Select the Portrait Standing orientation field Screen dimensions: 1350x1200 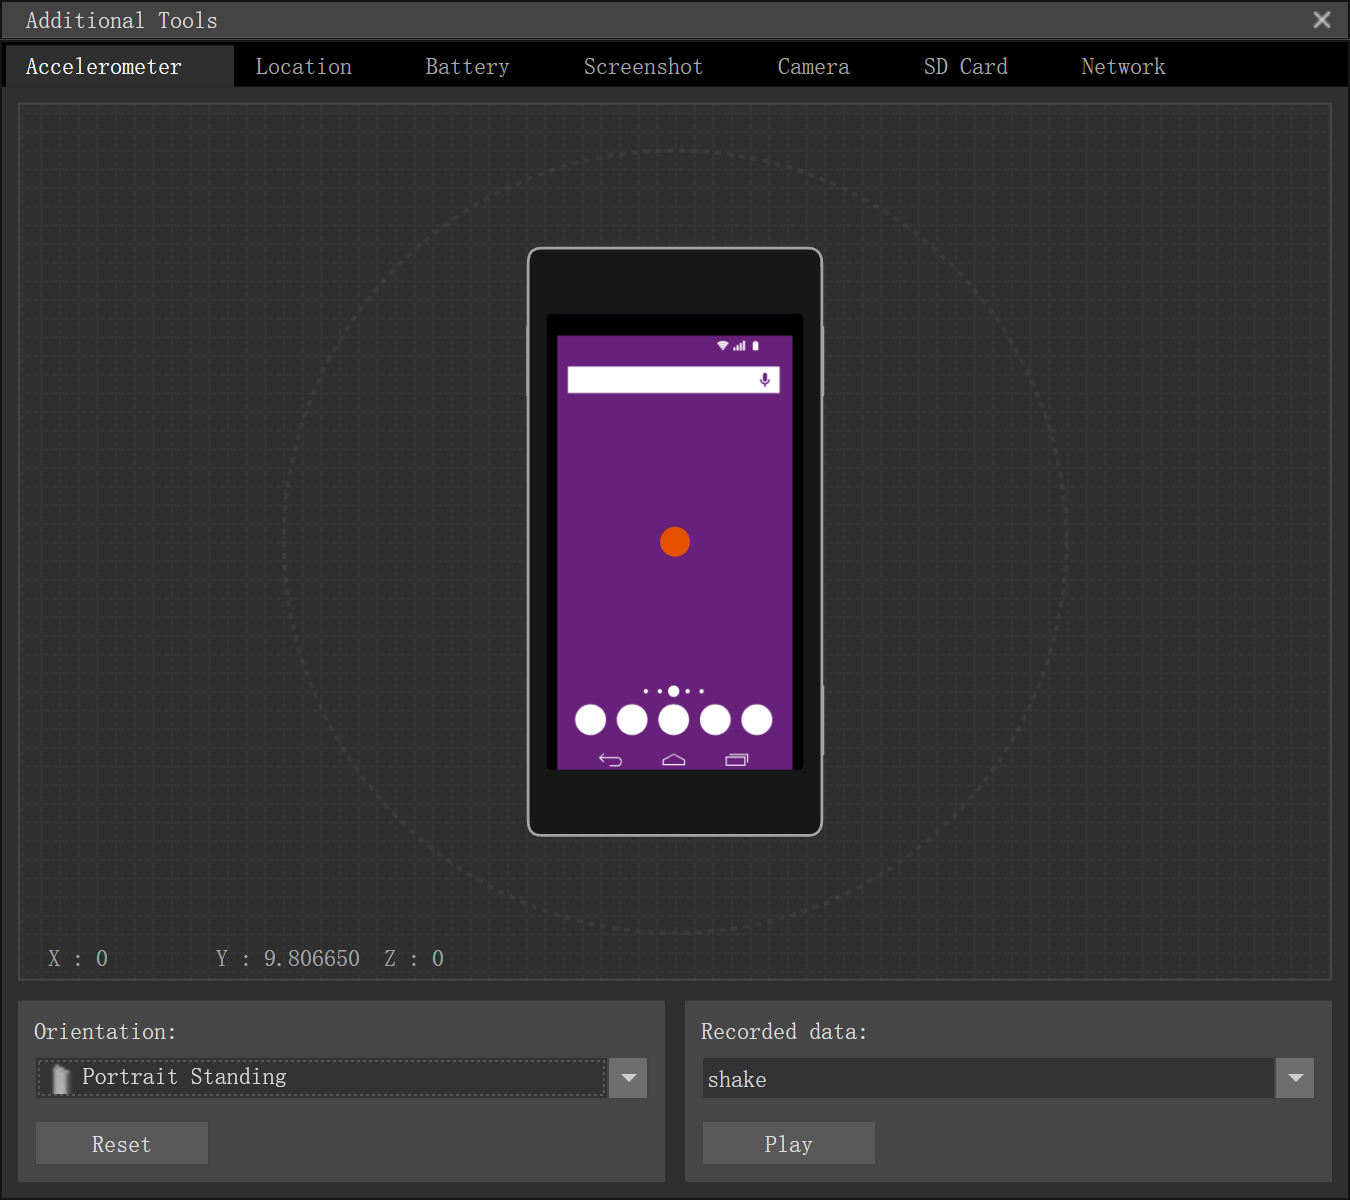click(322, 1078)
